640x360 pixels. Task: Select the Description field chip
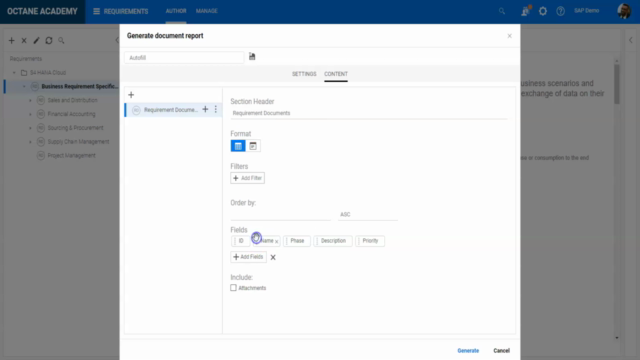coord(333,241)
